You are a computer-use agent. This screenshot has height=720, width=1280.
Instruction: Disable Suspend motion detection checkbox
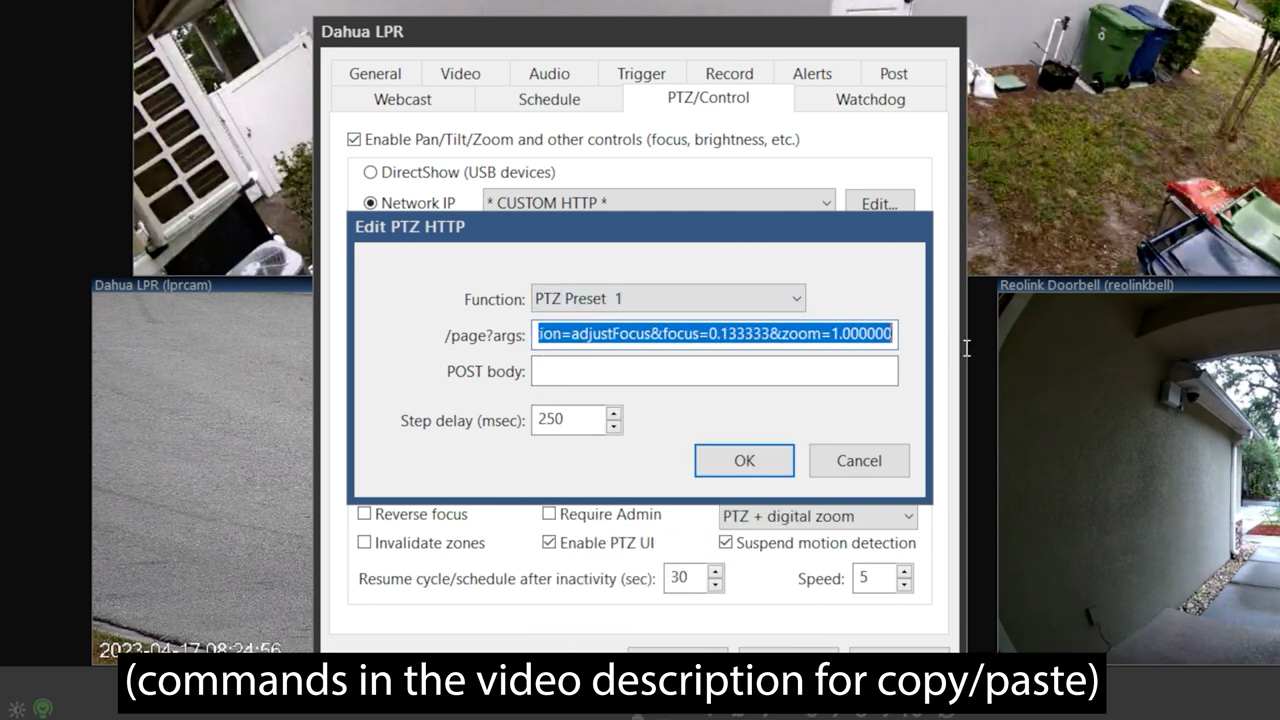726,543
